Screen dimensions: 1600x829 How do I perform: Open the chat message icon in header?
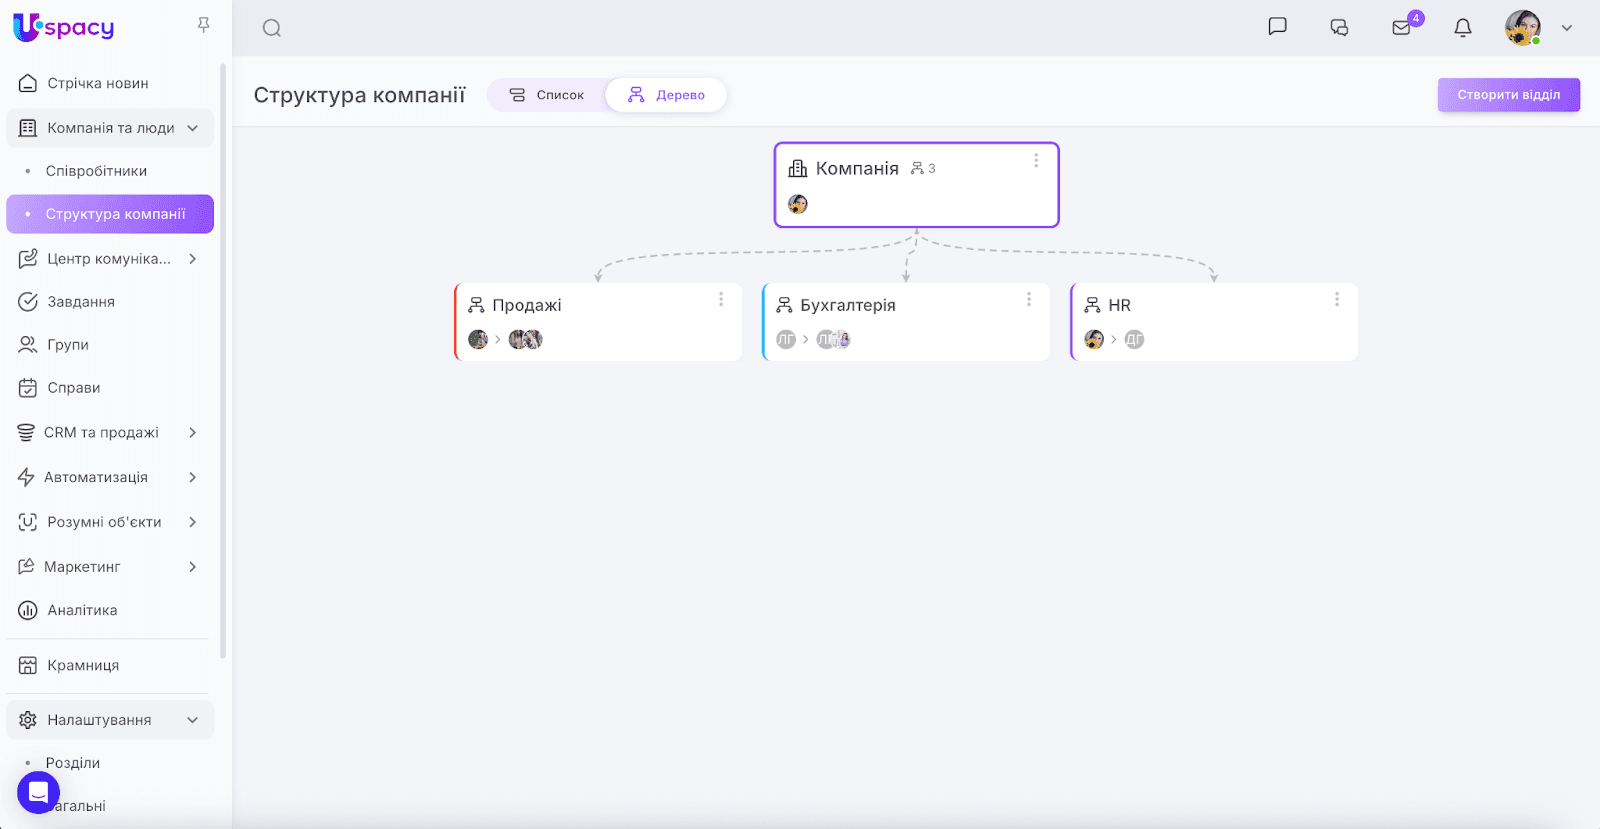click(1277, 27)
